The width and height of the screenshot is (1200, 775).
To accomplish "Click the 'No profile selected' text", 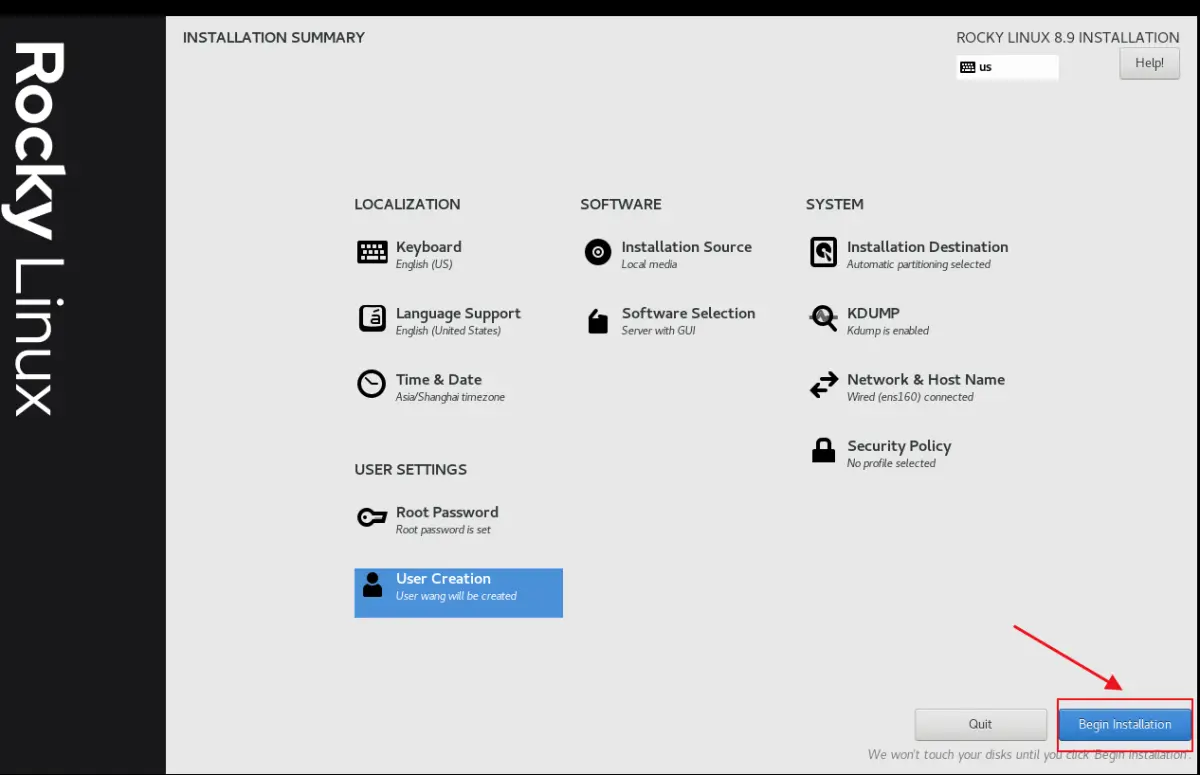I will coord(891,463).
